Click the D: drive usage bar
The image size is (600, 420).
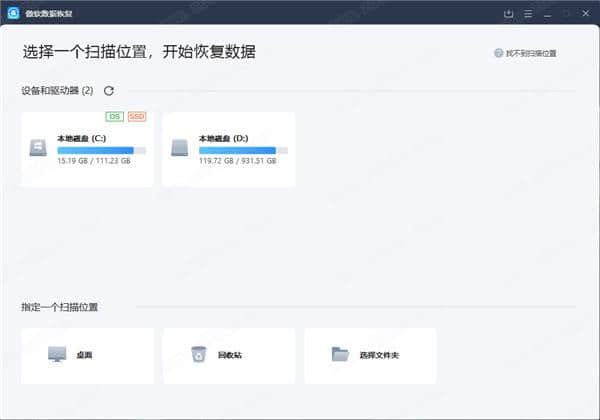(x=243, y=150)
